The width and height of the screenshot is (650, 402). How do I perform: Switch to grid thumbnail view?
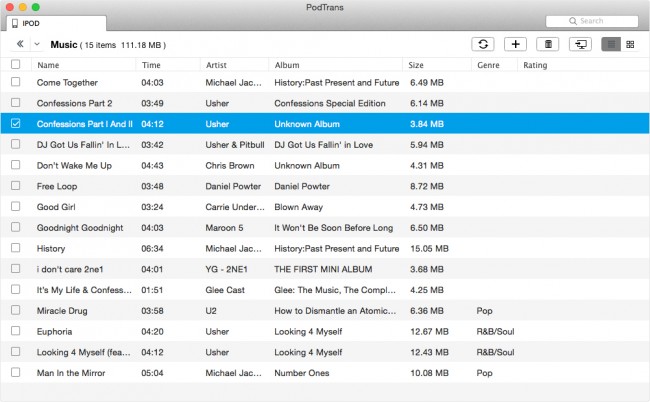[631, 44]
